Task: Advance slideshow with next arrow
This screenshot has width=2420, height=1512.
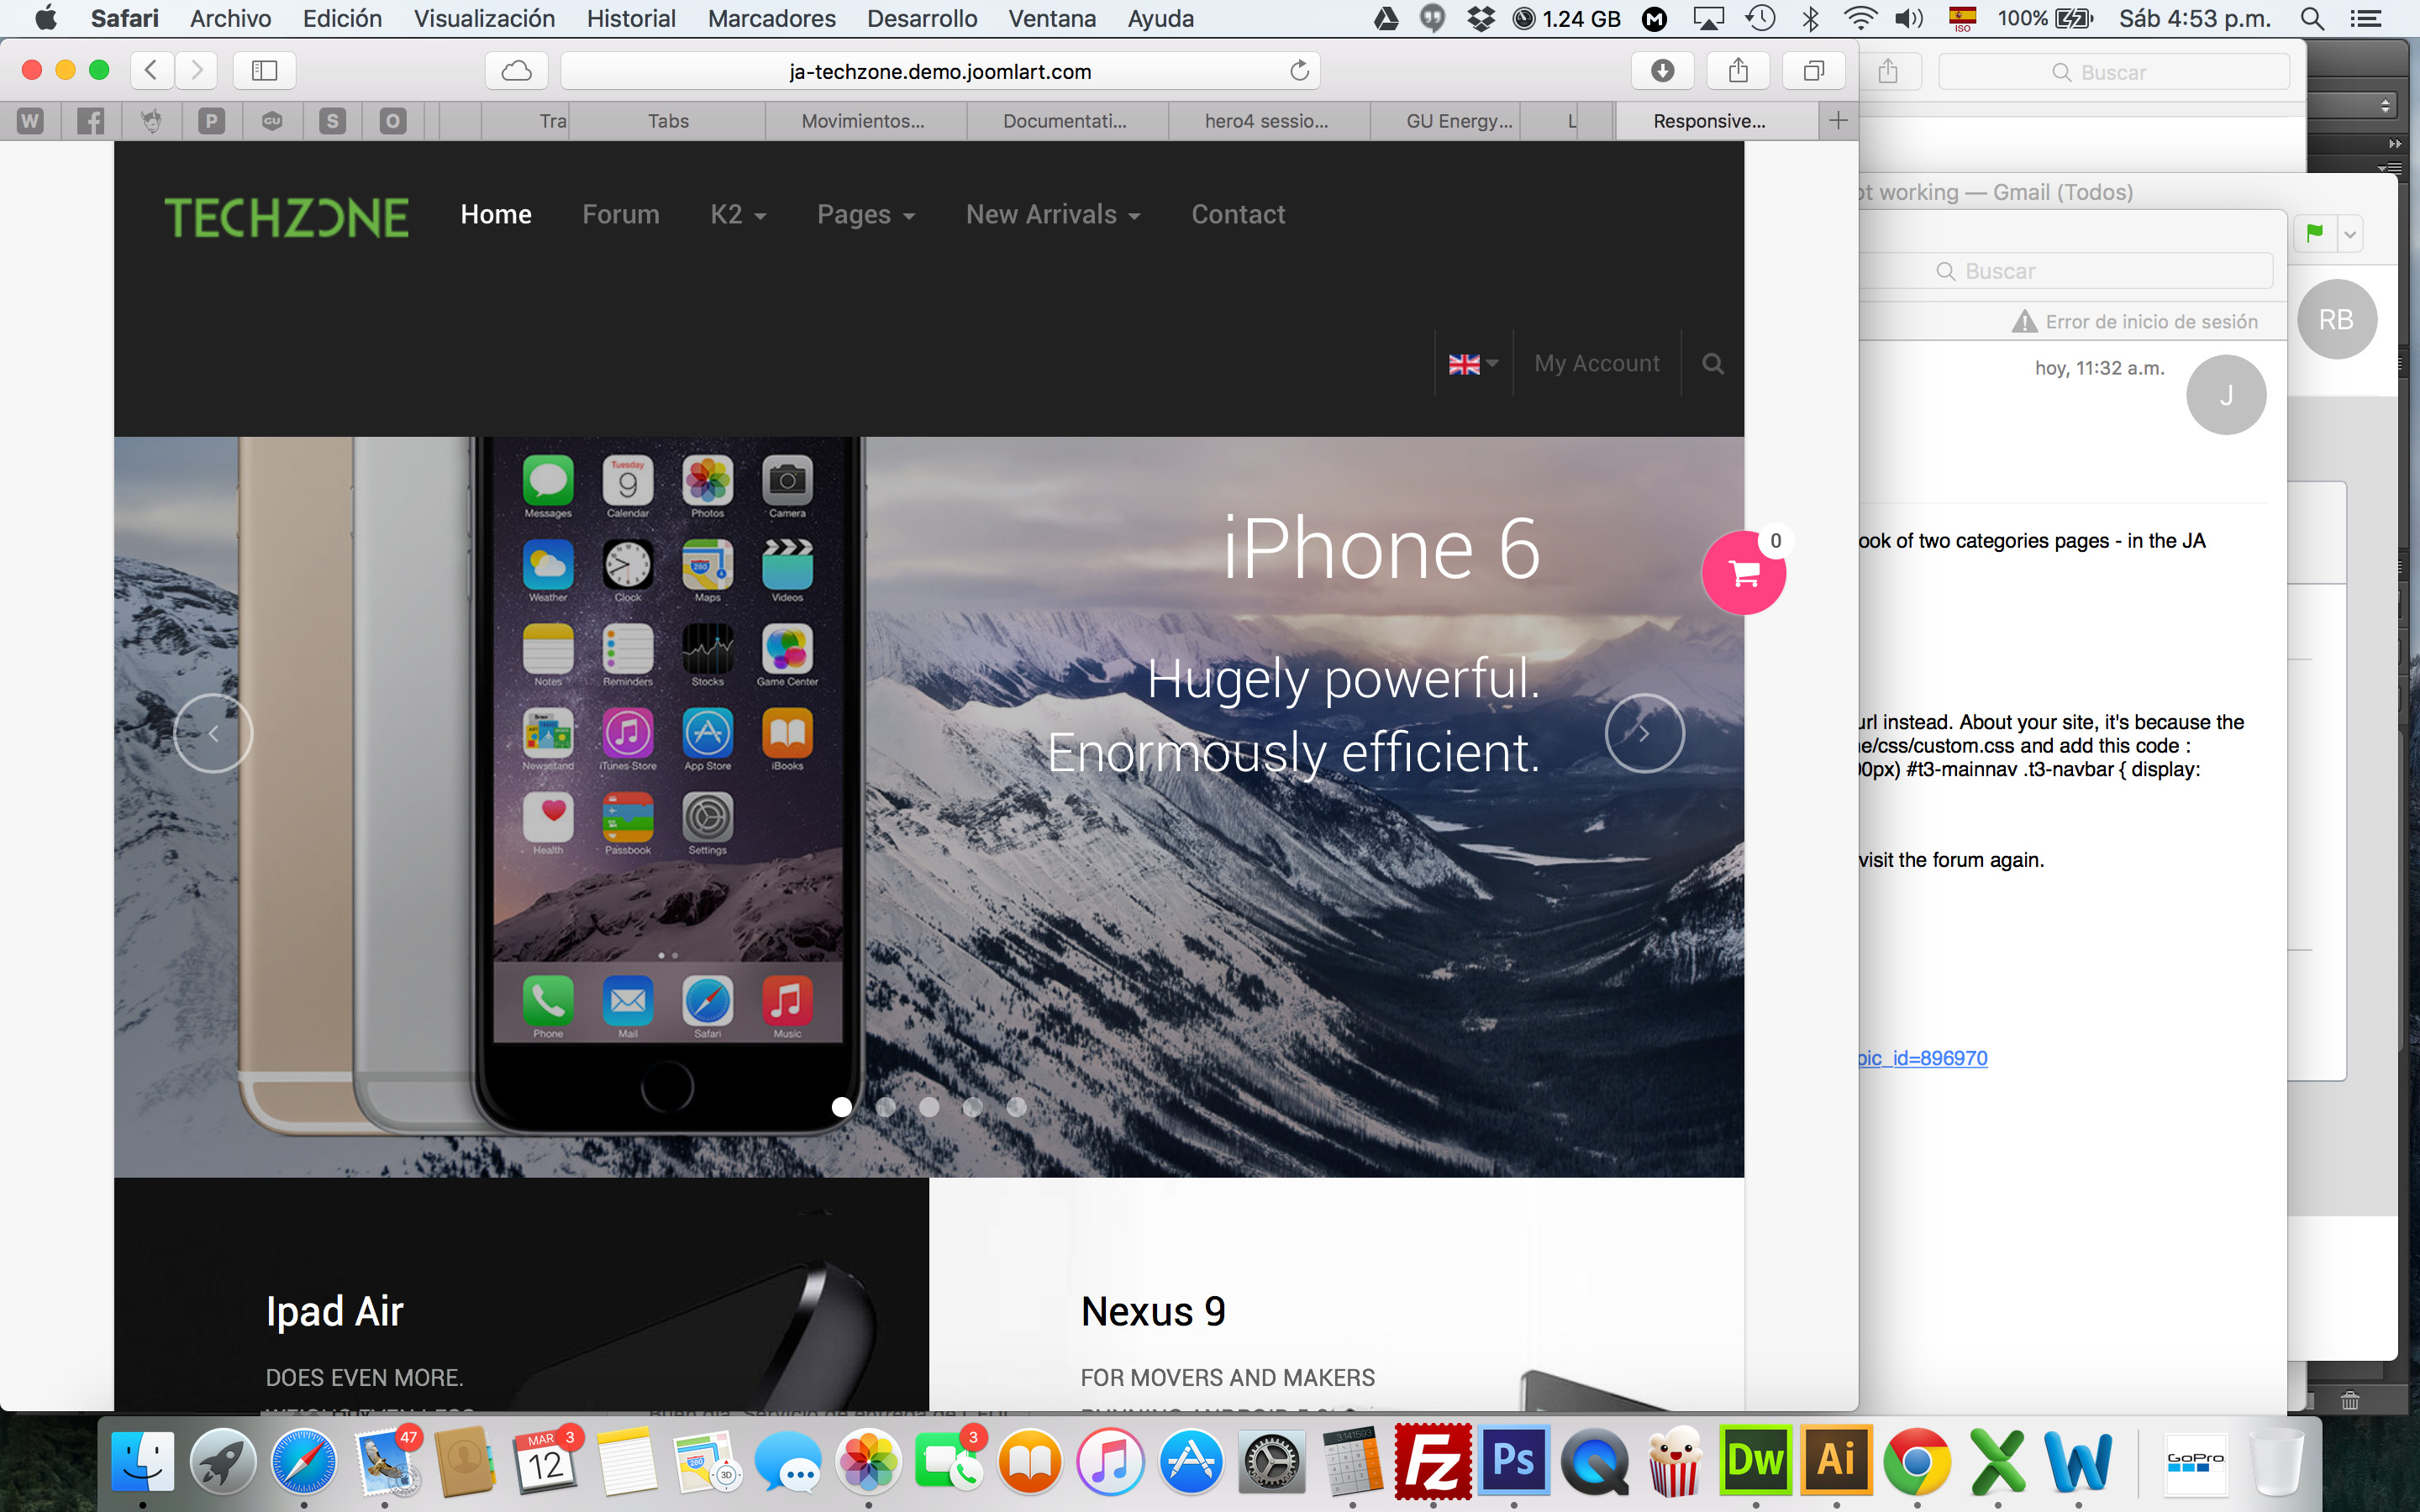Action: point(1644,733)
